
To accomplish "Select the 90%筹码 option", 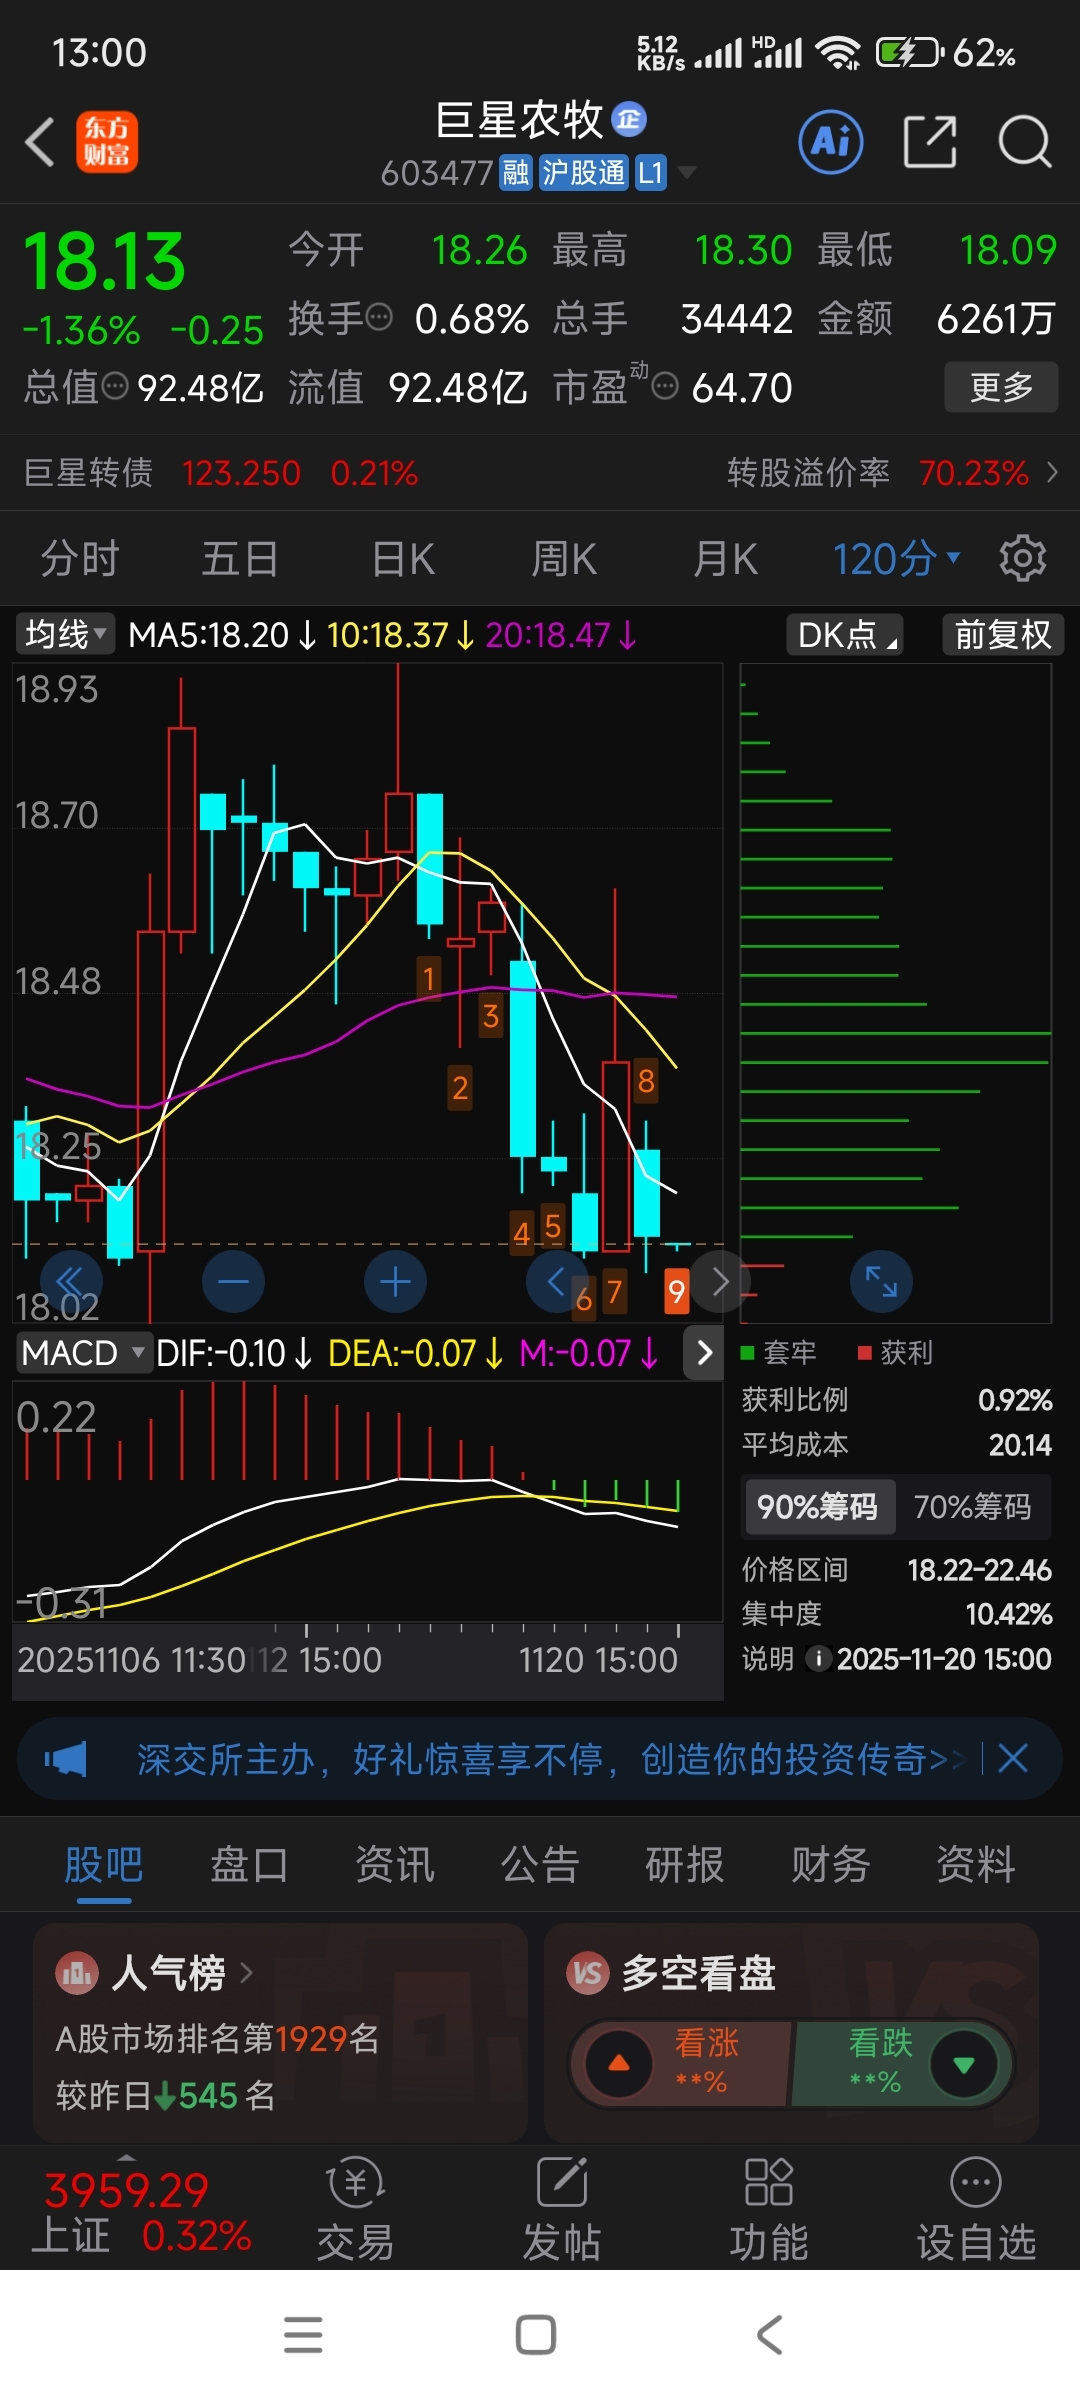I will 818,1506.
